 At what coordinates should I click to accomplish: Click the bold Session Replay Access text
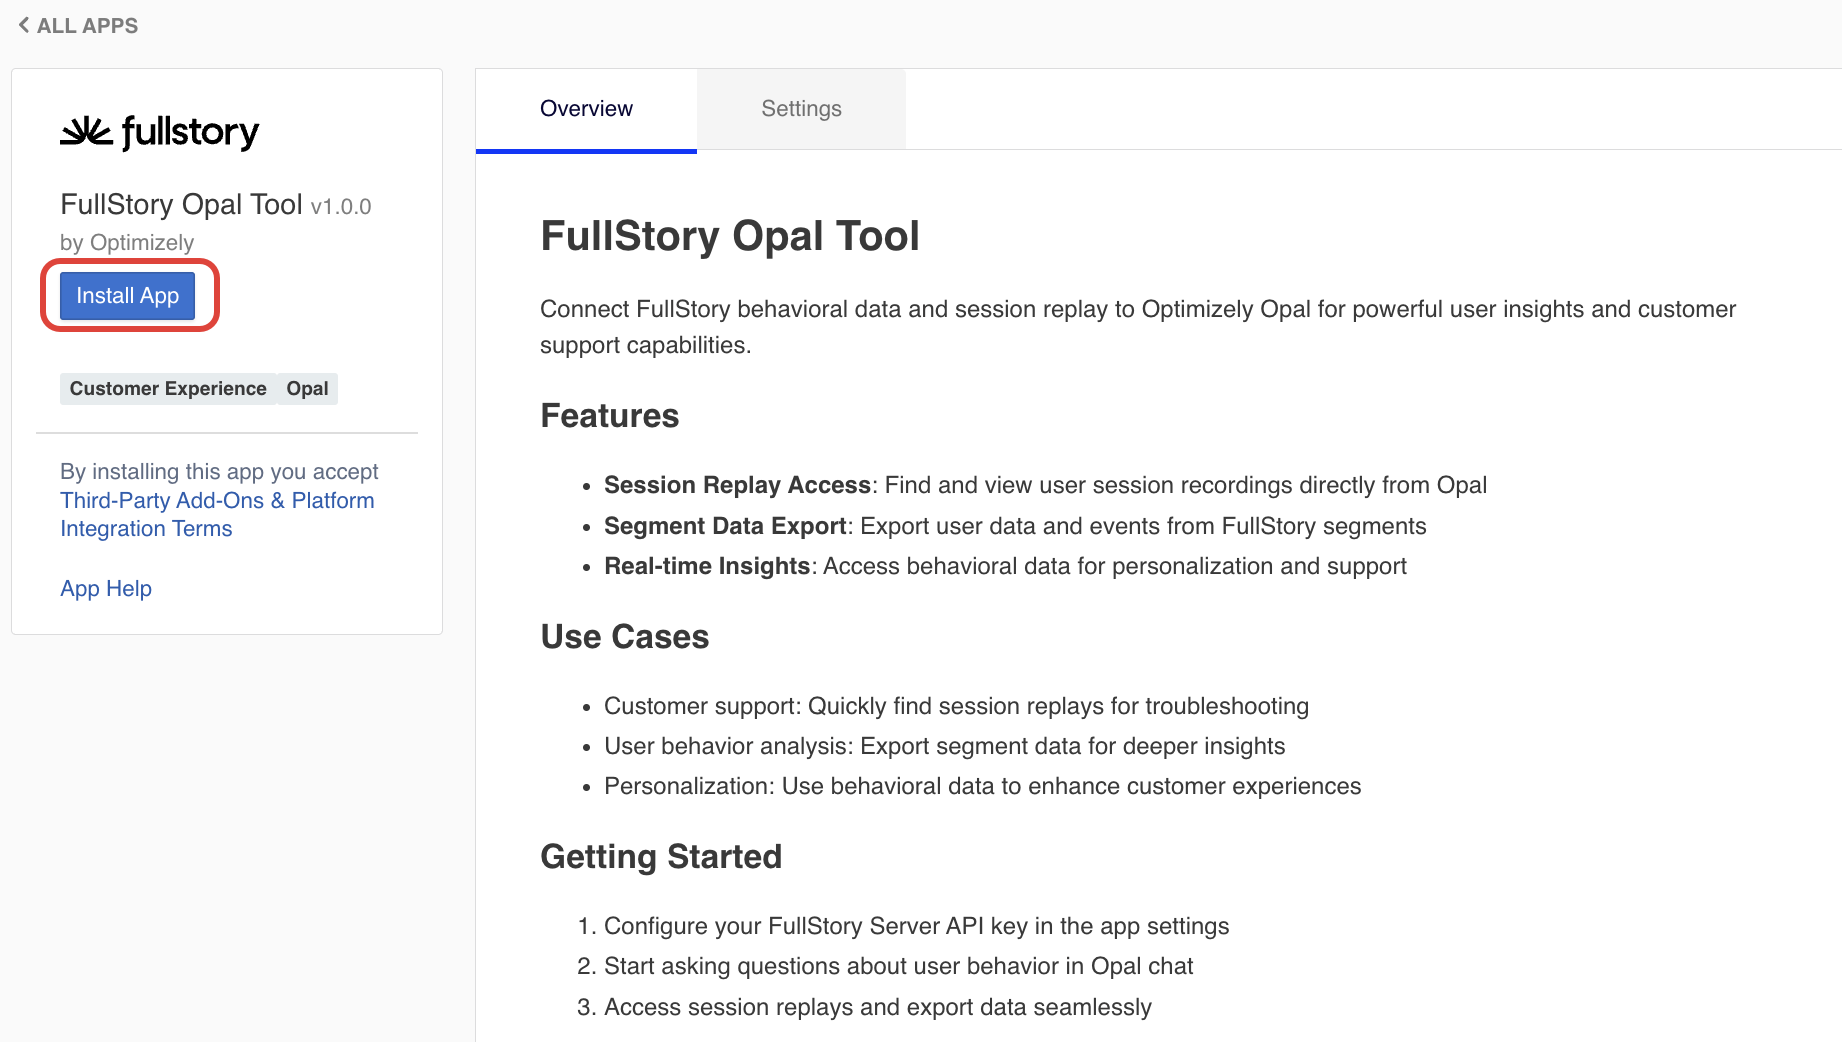(x=737, y=485)
